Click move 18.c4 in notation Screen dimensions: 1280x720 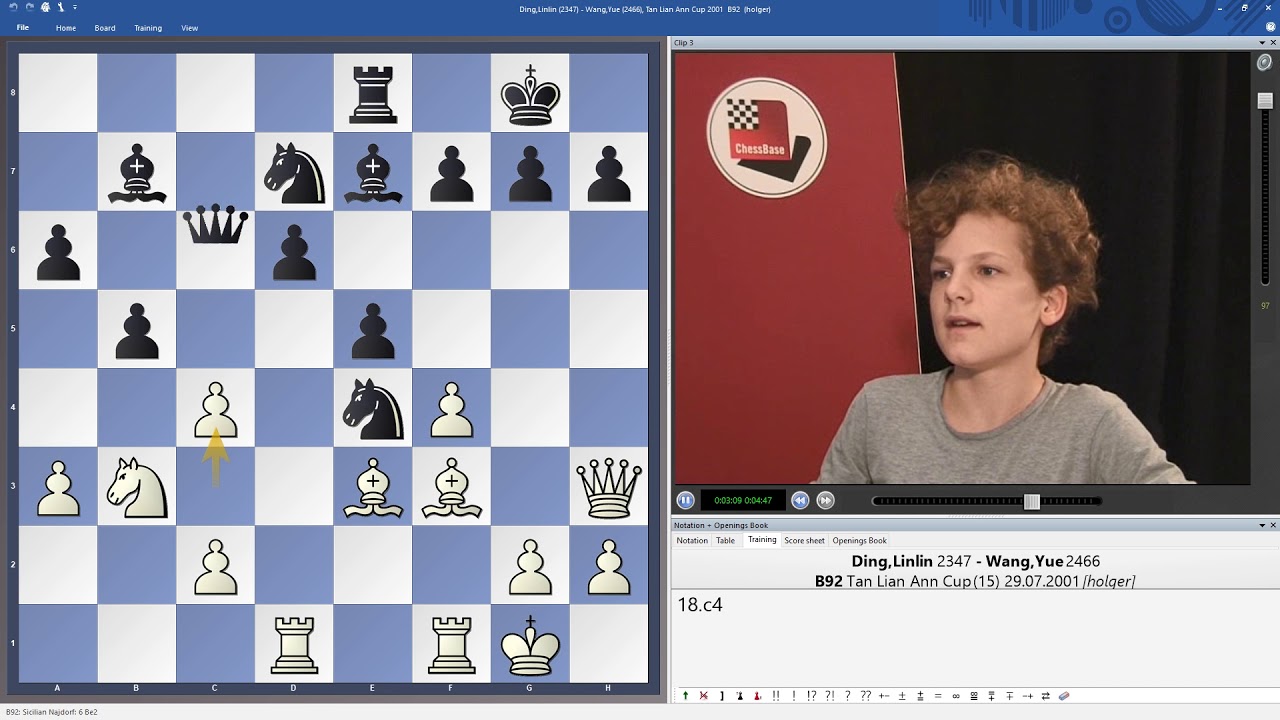[x=700, y=605]
